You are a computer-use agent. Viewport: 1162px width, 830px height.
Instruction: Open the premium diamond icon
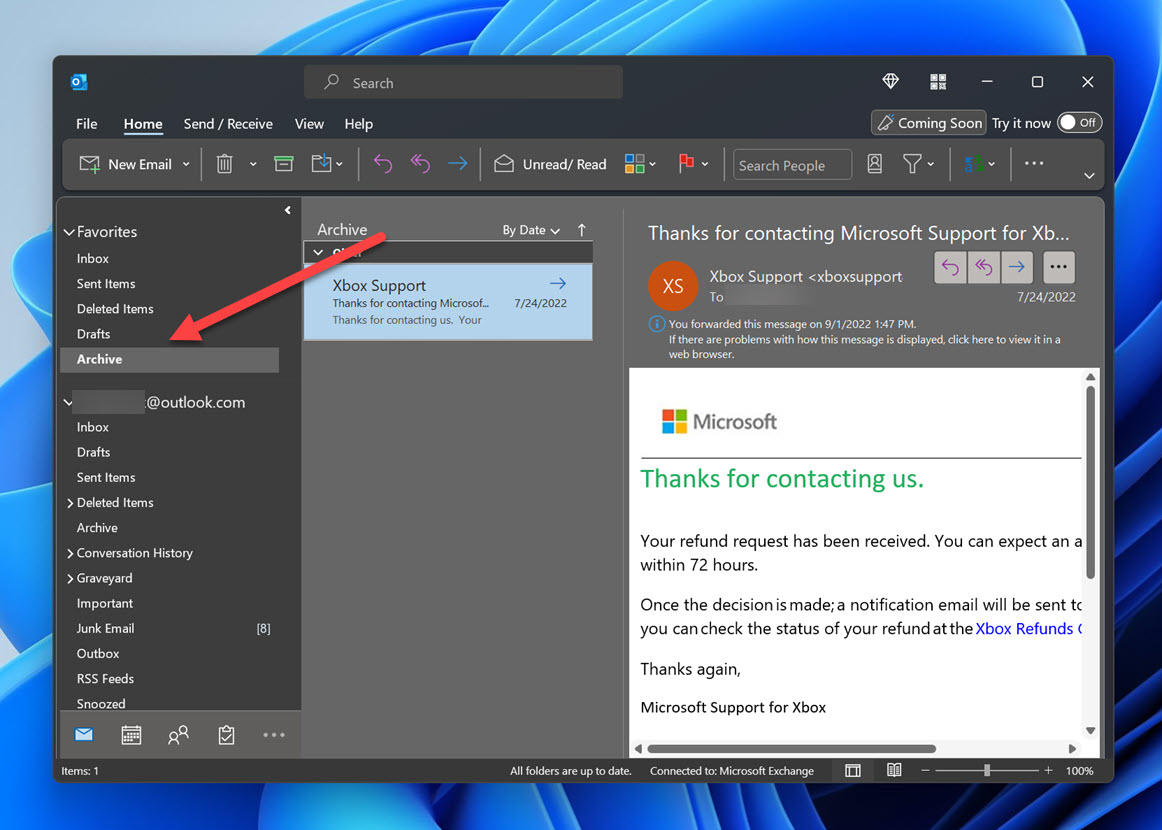point(891,82)
